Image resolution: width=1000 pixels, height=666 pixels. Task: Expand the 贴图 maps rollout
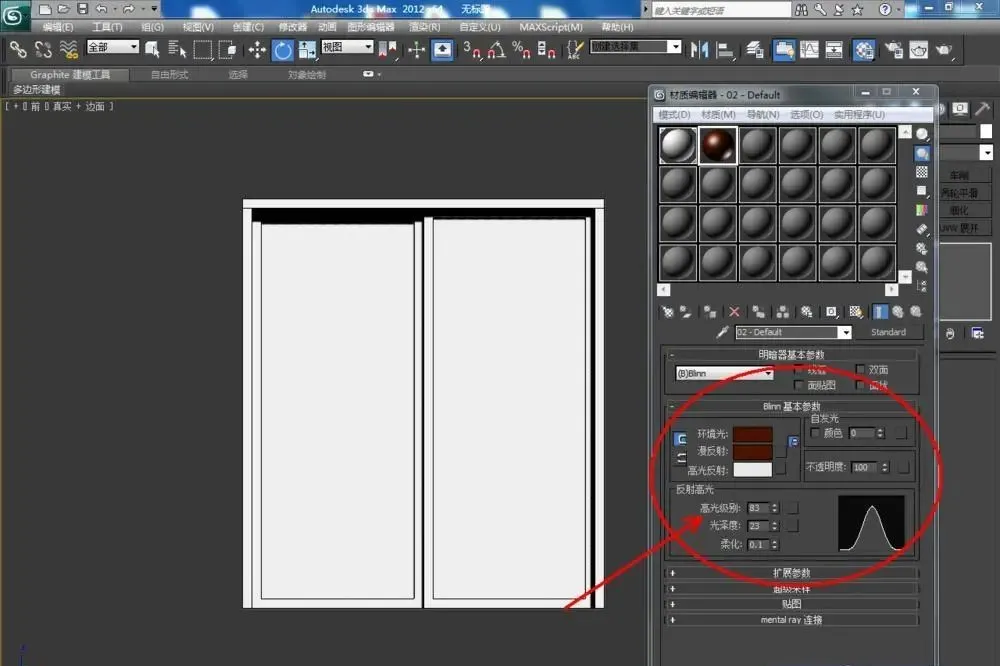coord(791,603)
